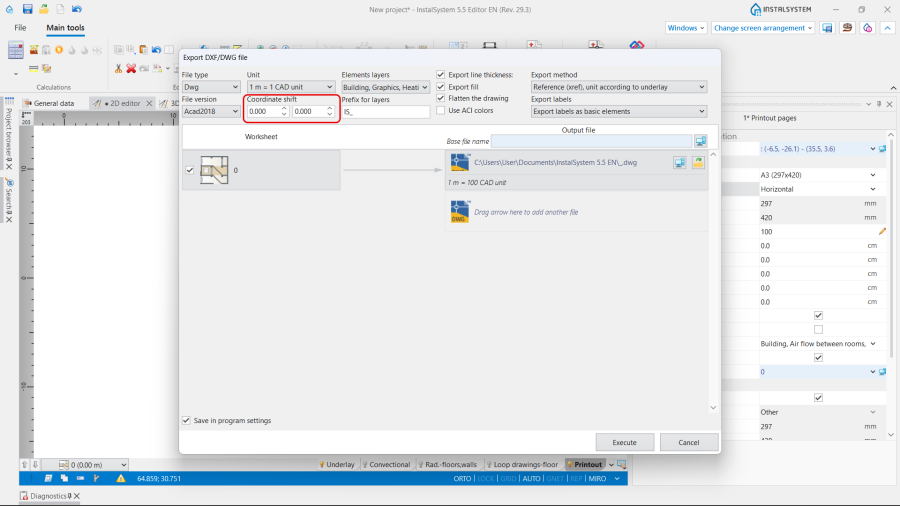This screenshot has width=900, height=506.
Task: Click the orange flame icon in Calculations group
Action: click(x=59, y=50)
